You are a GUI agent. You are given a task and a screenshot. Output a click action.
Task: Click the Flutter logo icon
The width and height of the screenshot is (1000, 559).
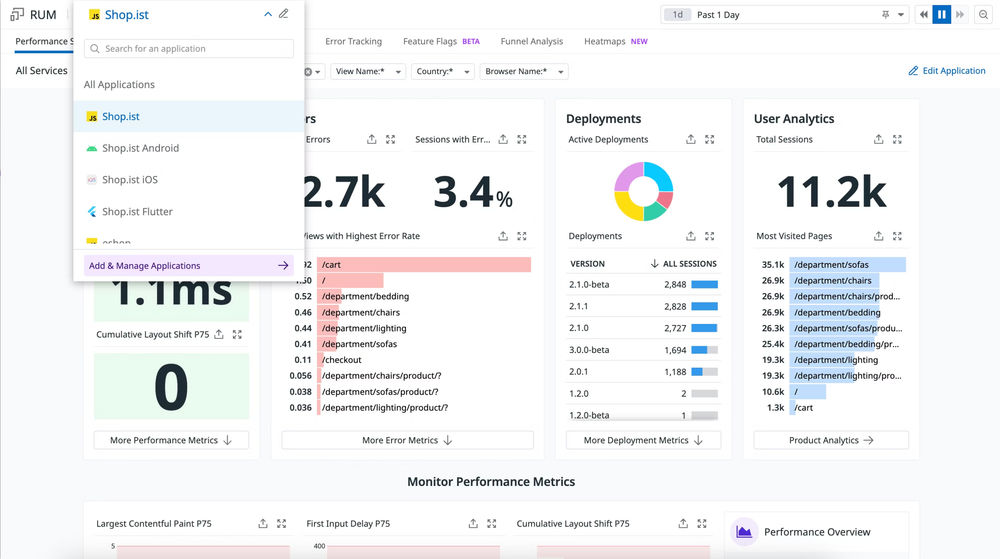pyautogui.click(x=92, y=212)
